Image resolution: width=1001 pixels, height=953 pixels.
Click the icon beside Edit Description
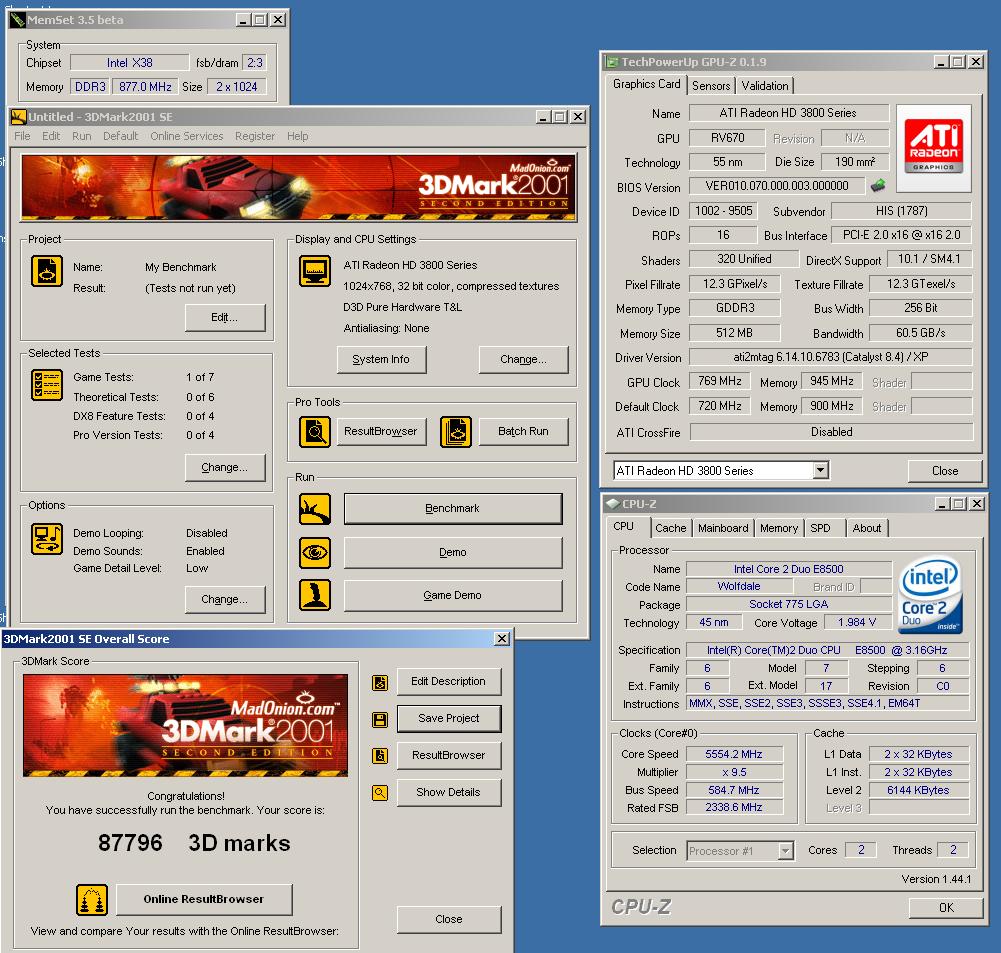point(380,683)
